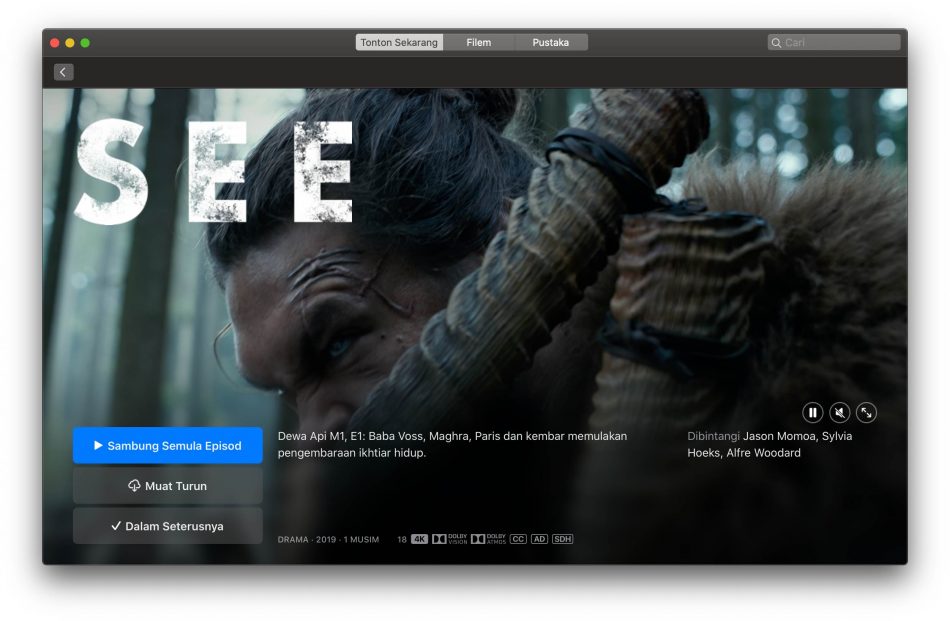This screenshot has width=950, height=621.
Task: Pause the preview trailer
Action: [x=812, y=413]
